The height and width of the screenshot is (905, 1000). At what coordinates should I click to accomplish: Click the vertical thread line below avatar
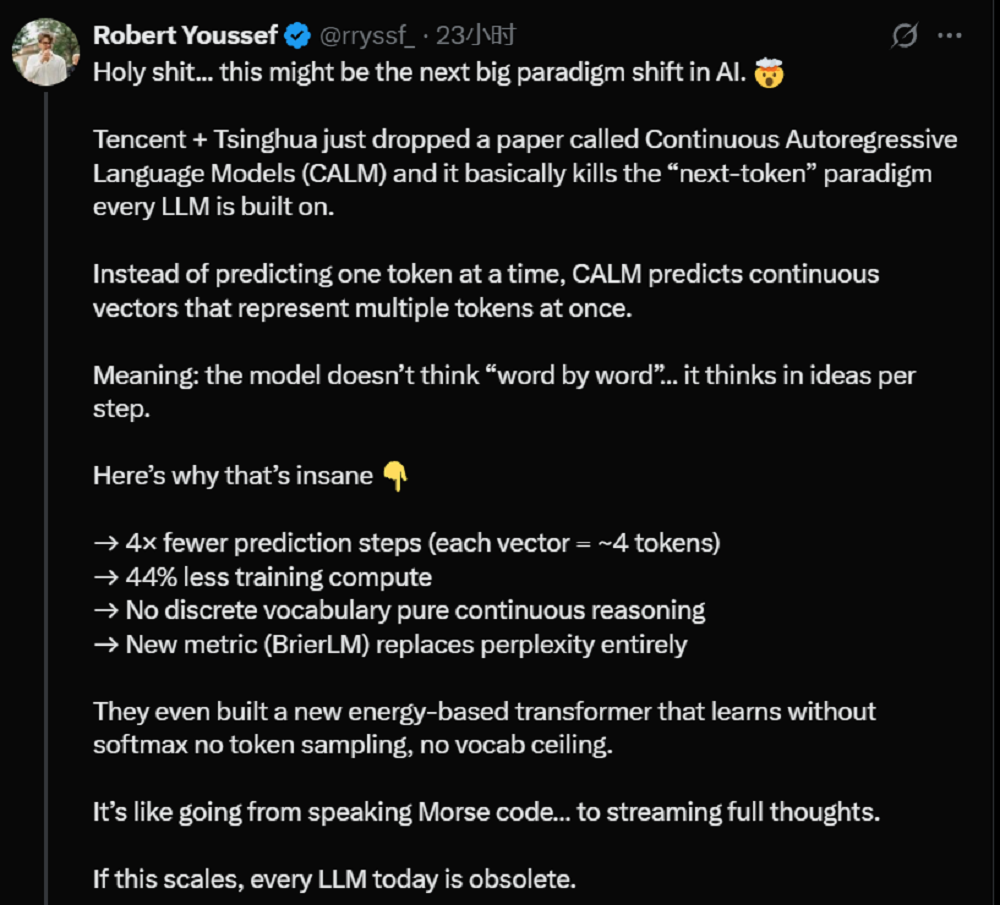tap(45, 500)
